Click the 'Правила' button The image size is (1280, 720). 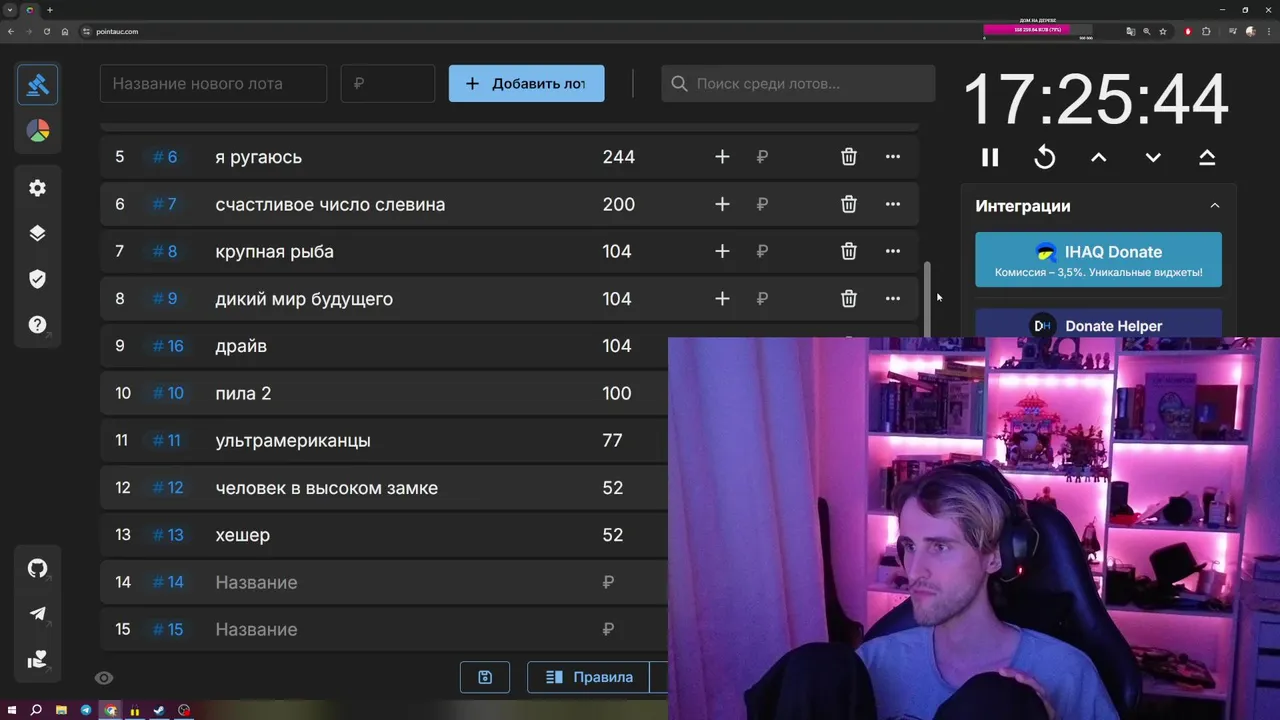click(588, 677)
